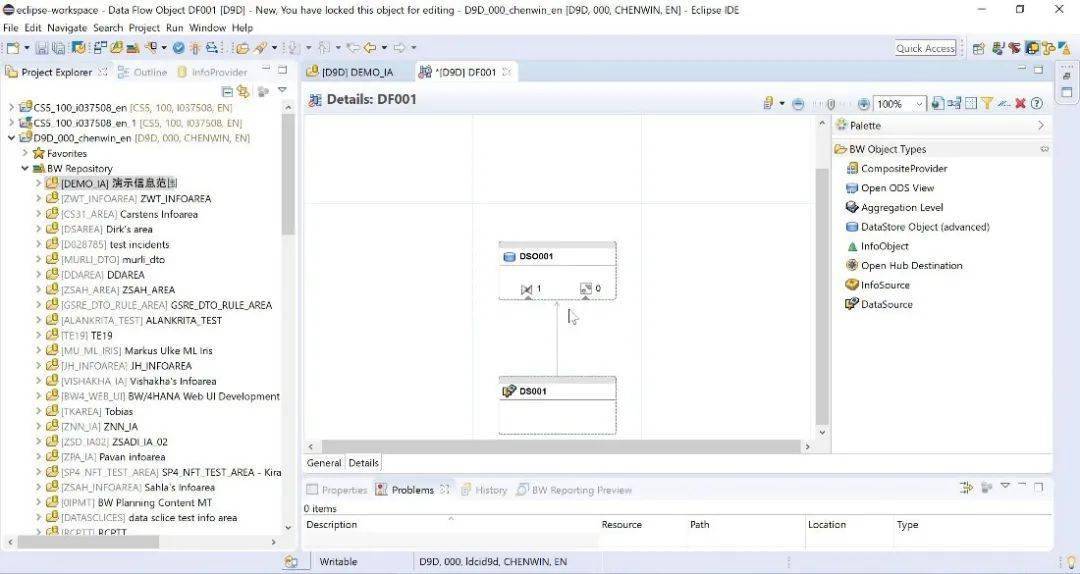Click the auto layout icon in Details toolbar
1080x574 pixels.
coord(954,103)
